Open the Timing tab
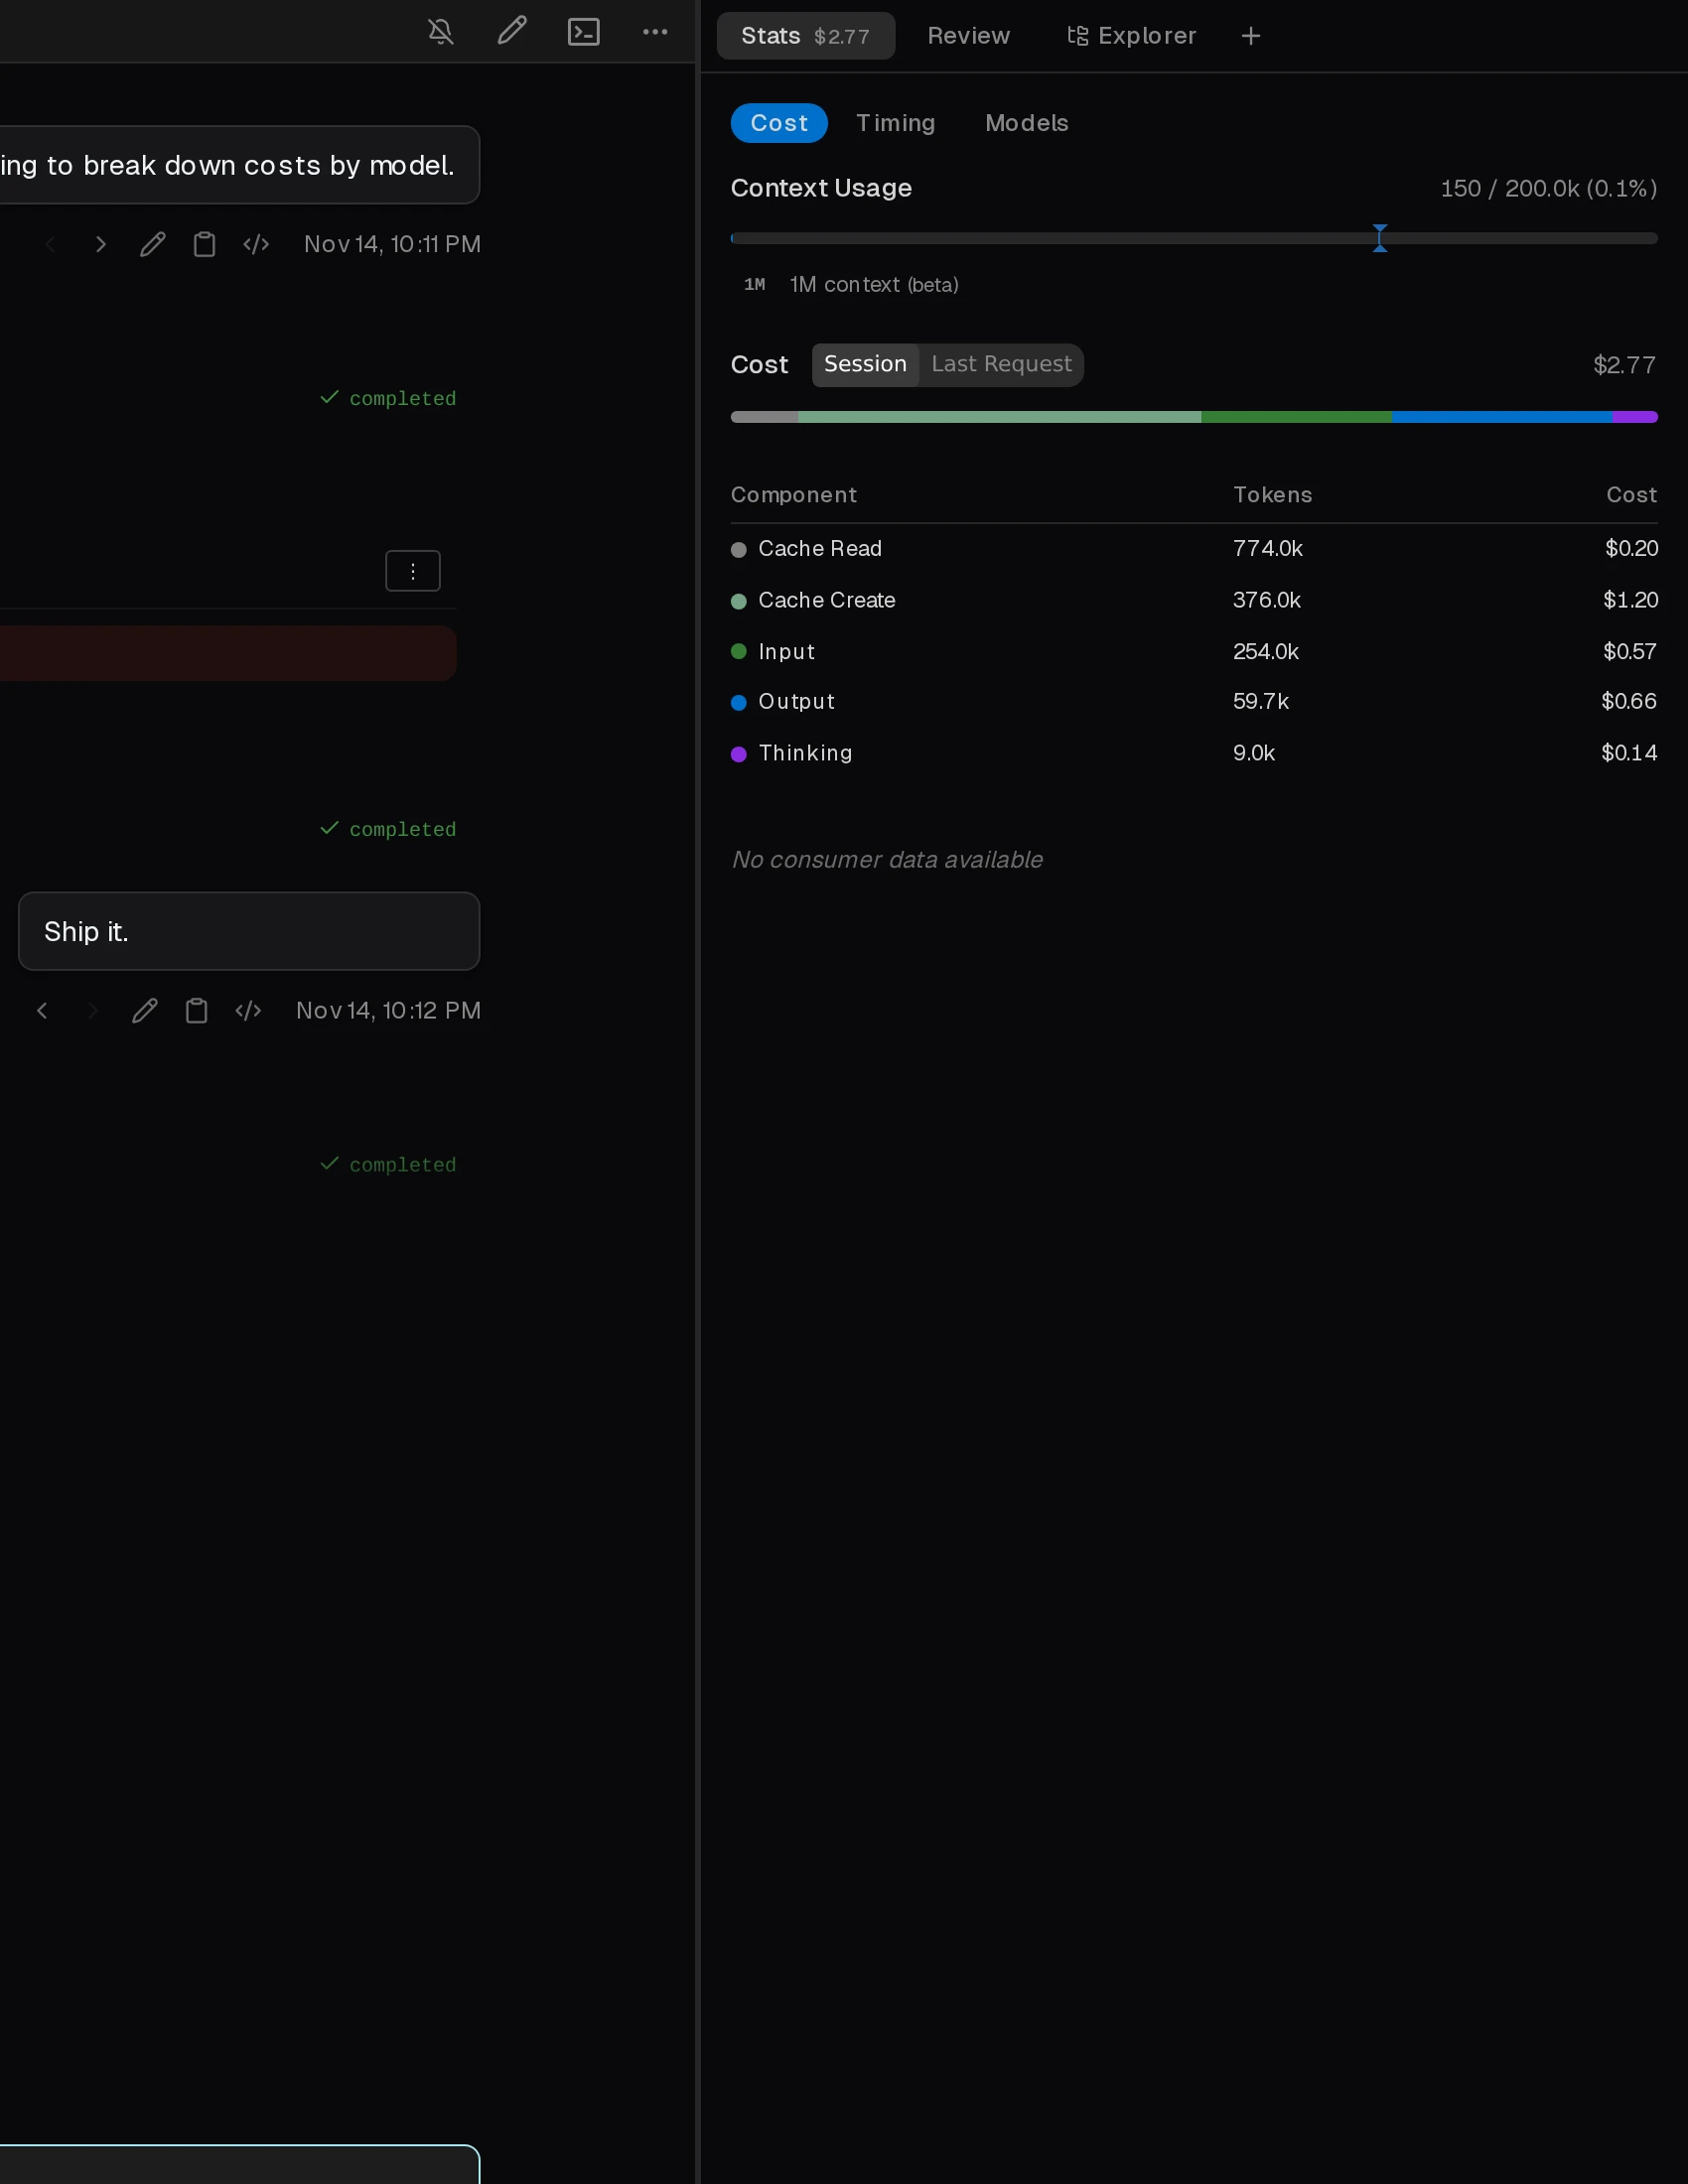The image size is (1688, 2184). (x=894, y=122)
